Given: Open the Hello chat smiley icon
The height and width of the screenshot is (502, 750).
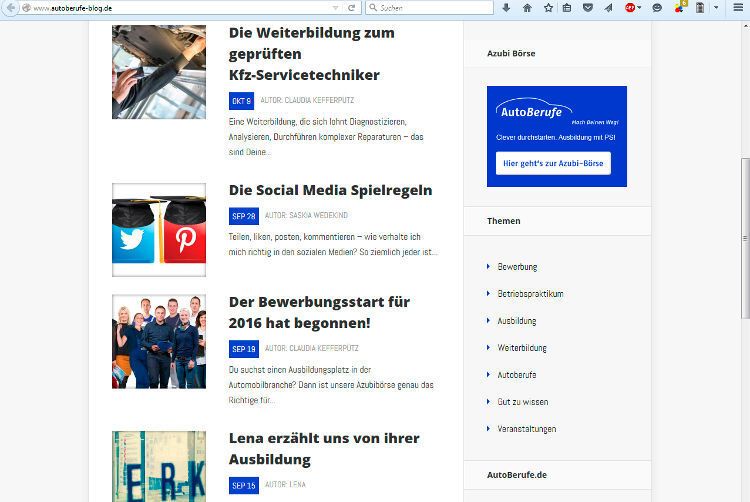Looking at the screenshot, I should point(657,8).
